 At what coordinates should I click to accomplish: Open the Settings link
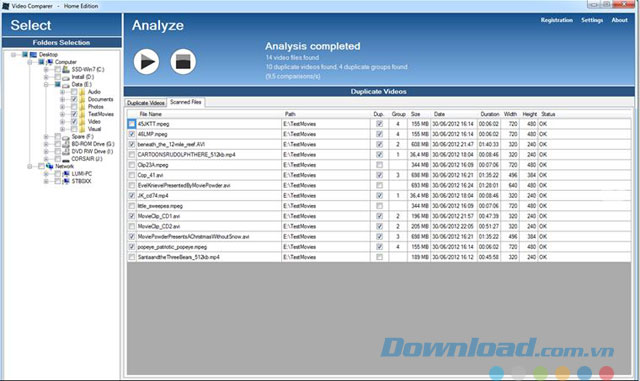(592, 20)
